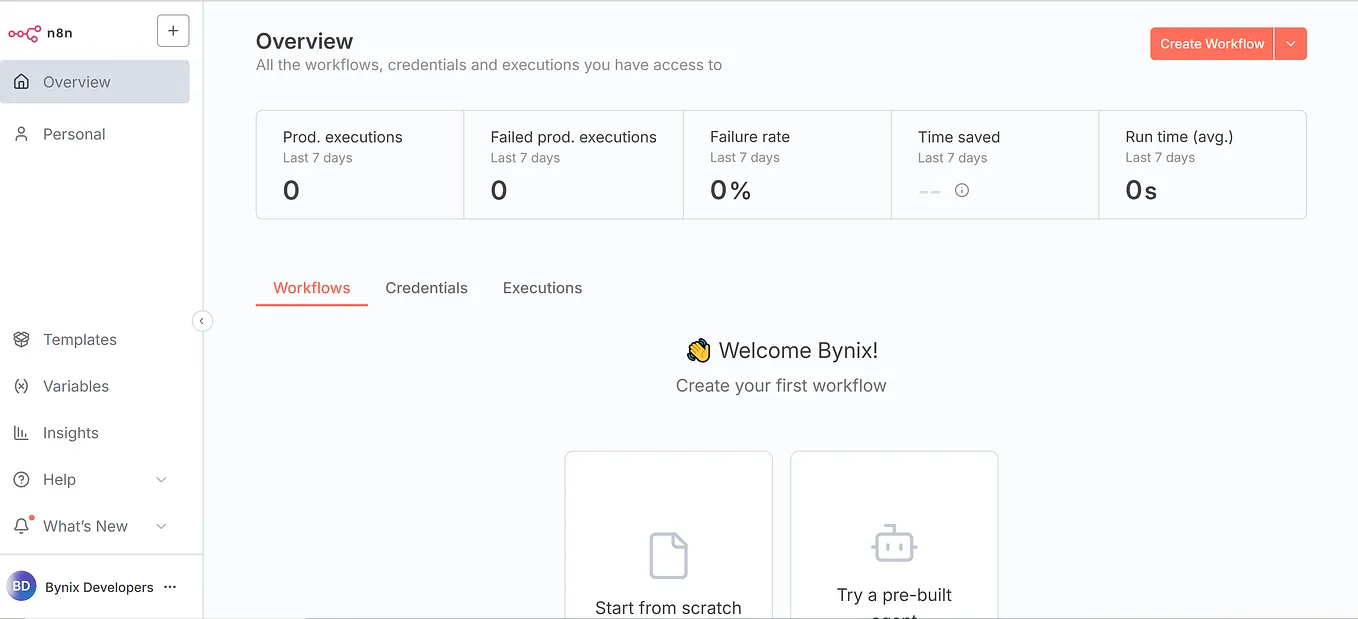Expand the What's New section
1358x619 pixels.
click(161, 525)
